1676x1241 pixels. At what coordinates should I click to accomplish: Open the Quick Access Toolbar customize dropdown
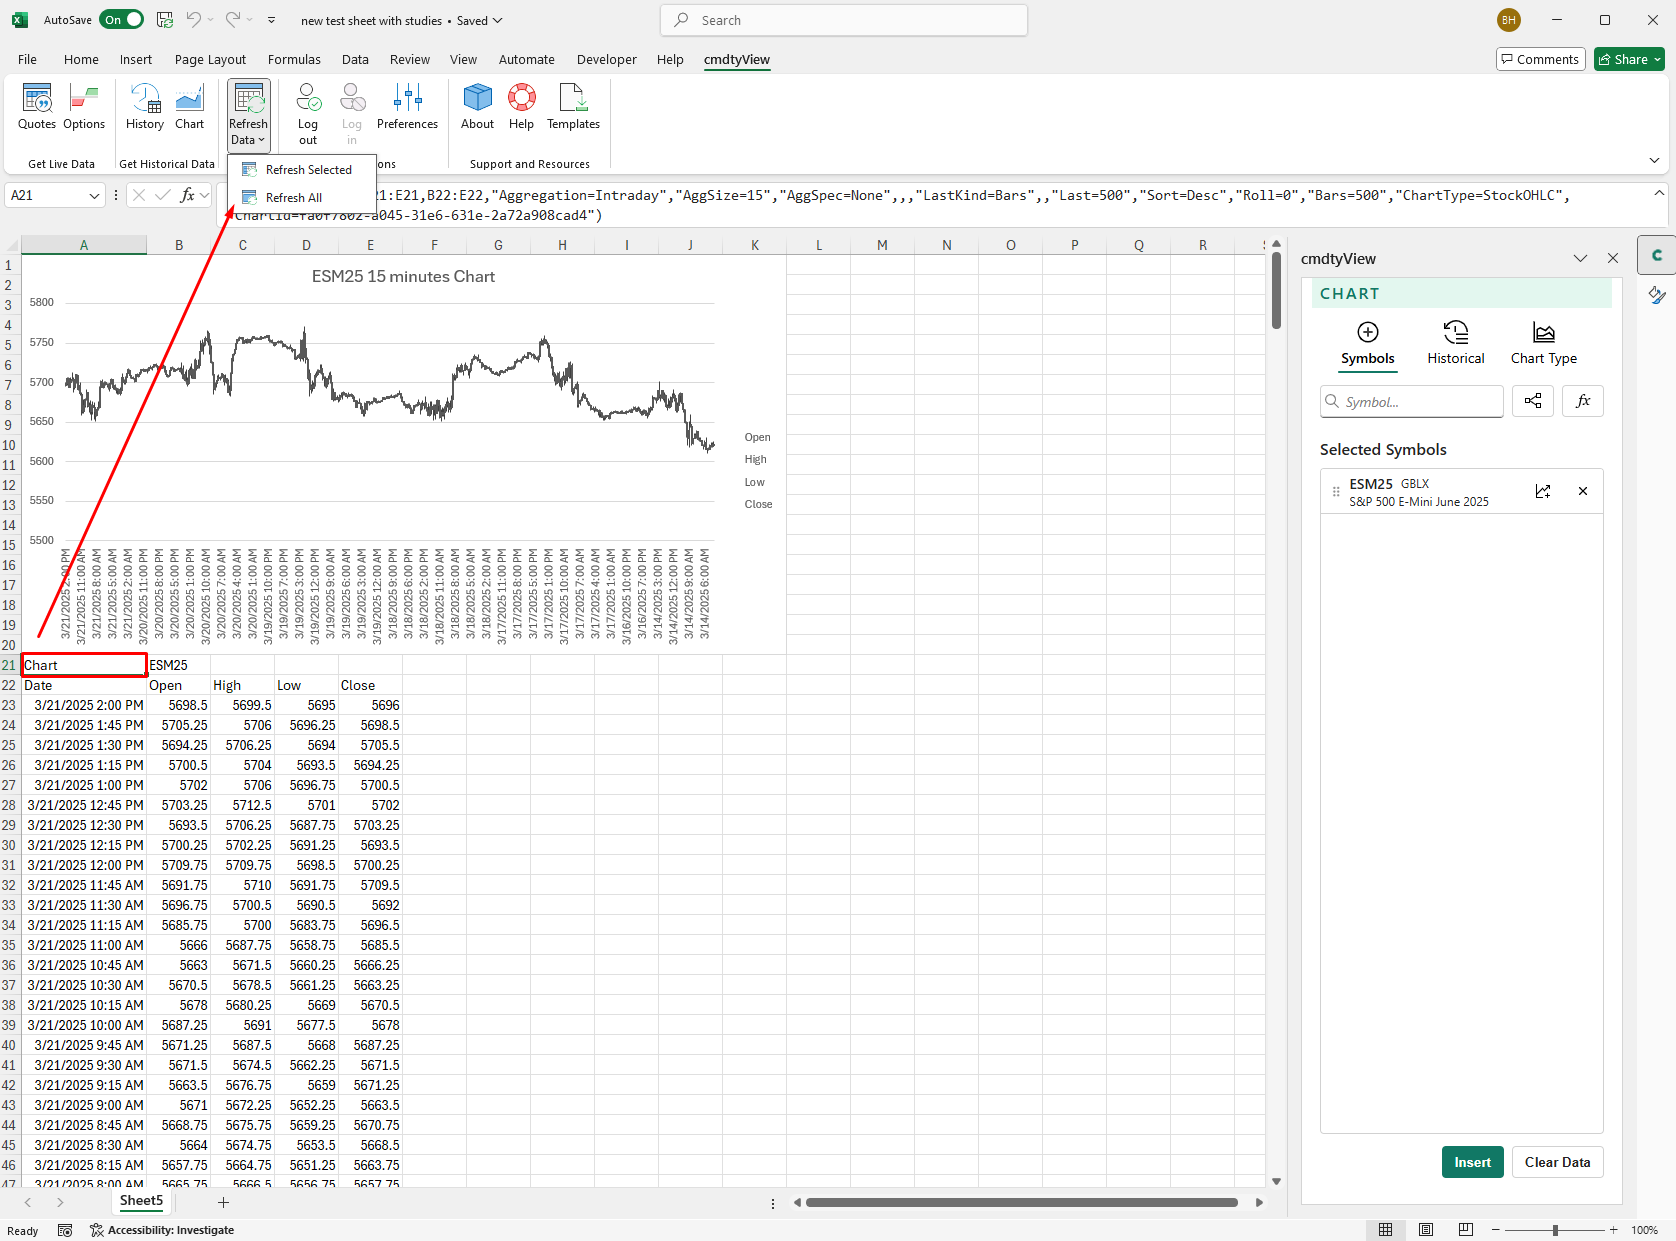pos(271,19)
